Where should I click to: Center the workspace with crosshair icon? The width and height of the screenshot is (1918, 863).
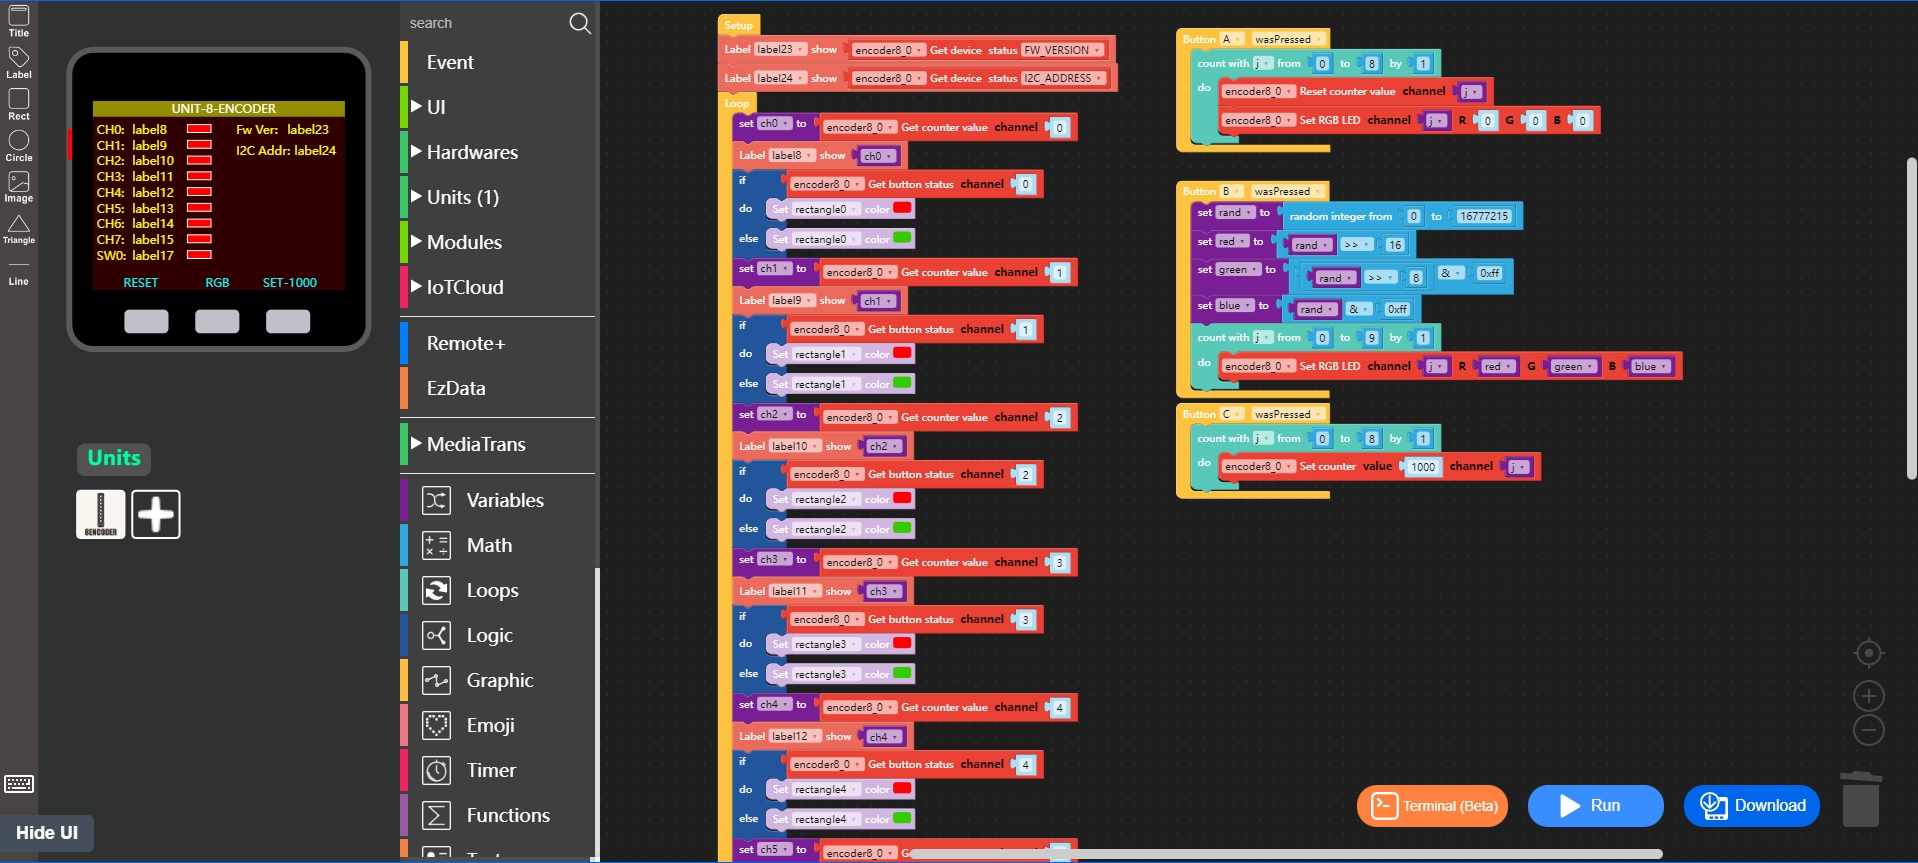1868,653
